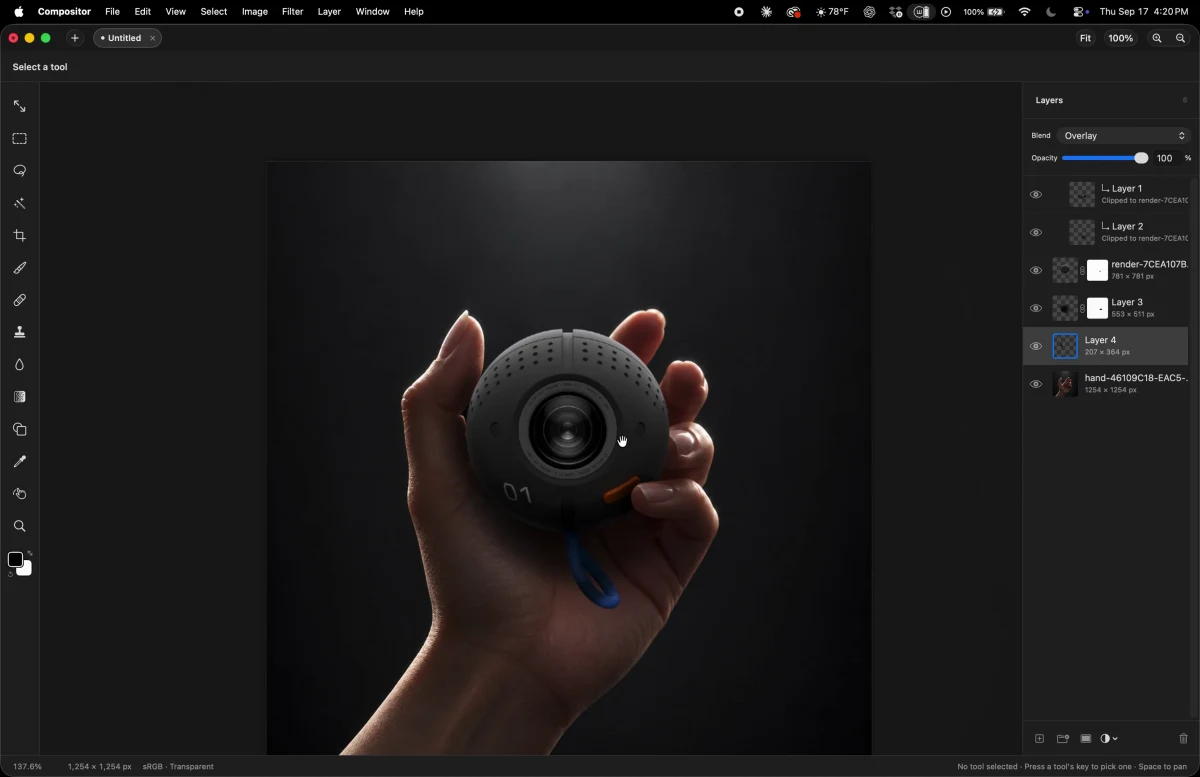Toggle Layer 3 visibility eye

click(1036, 308)
